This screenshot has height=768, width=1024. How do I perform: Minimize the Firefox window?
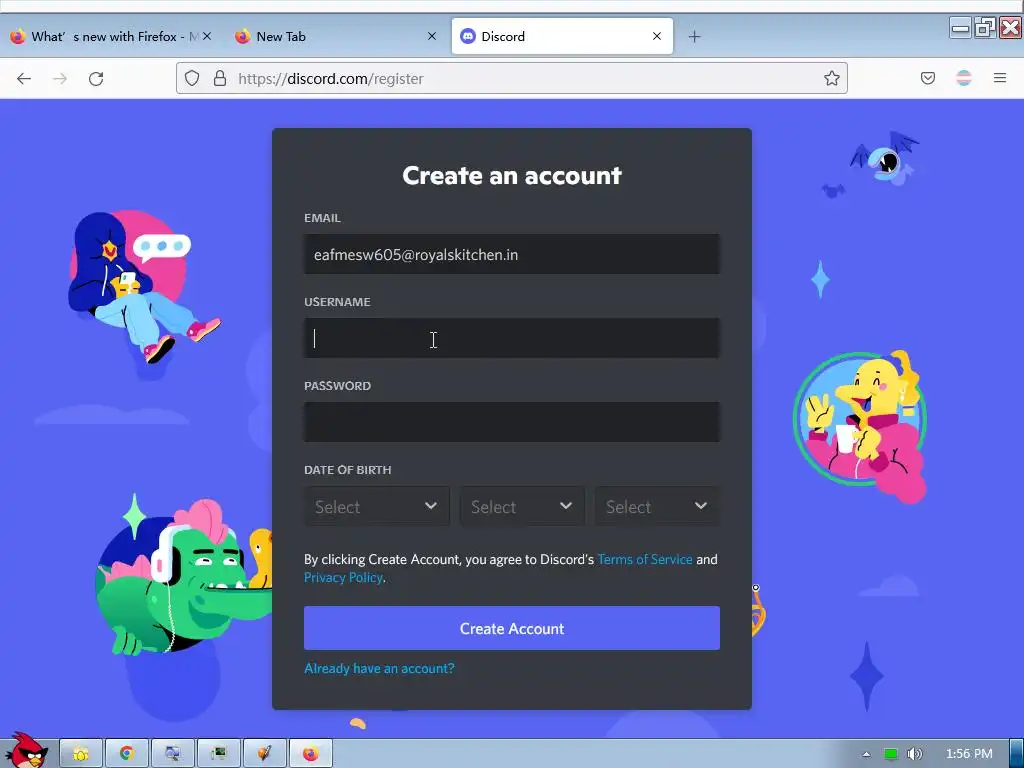click(960, 28)
